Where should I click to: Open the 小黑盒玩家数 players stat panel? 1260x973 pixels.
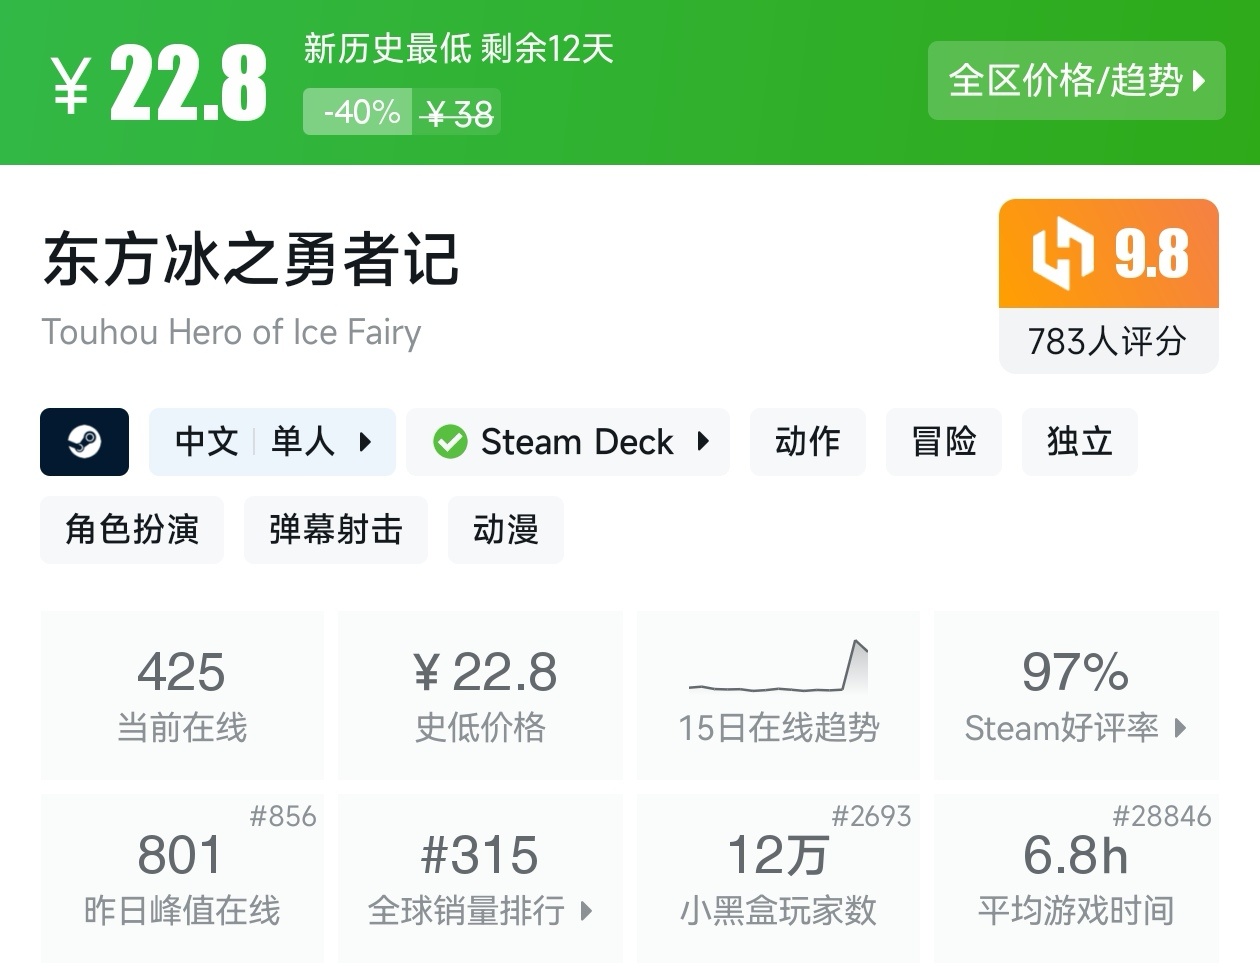point(778,878)
